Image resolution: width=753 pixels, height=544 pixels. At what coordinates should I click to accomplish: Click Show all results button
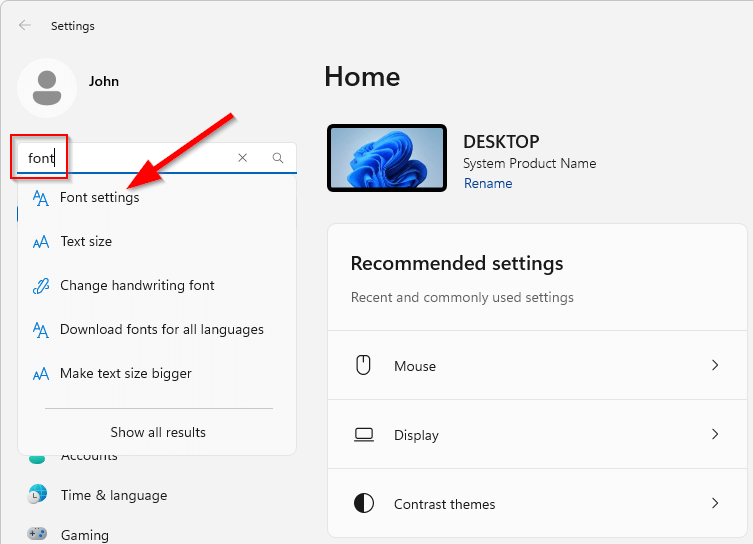[158, 432]
